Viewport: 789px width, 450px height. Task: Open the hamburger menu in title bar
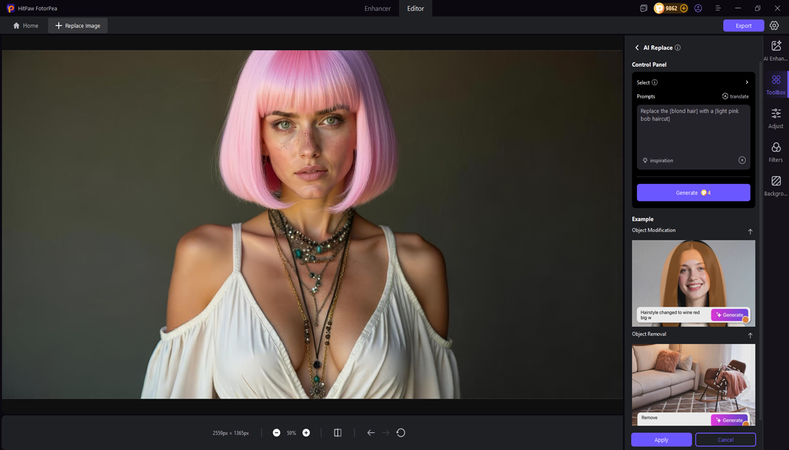pyautogui.click(x=718, y=9)
